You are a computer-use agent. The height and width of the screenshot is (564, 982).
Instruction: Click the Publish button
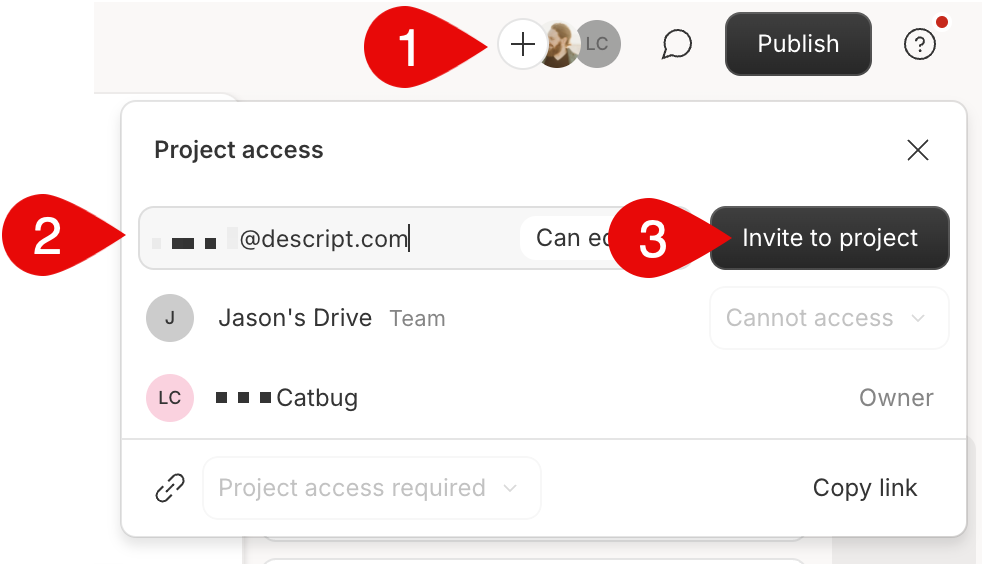click(797, 44)
